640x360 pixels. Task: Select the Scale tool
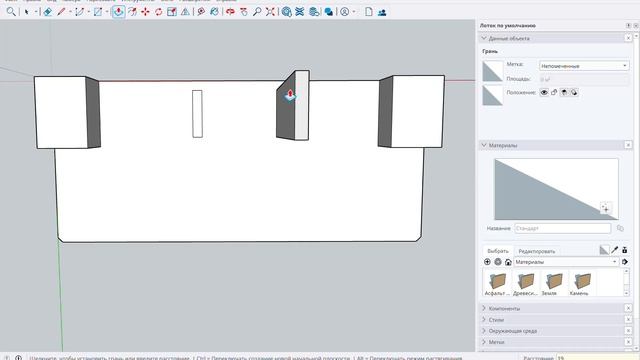point(172,12)
